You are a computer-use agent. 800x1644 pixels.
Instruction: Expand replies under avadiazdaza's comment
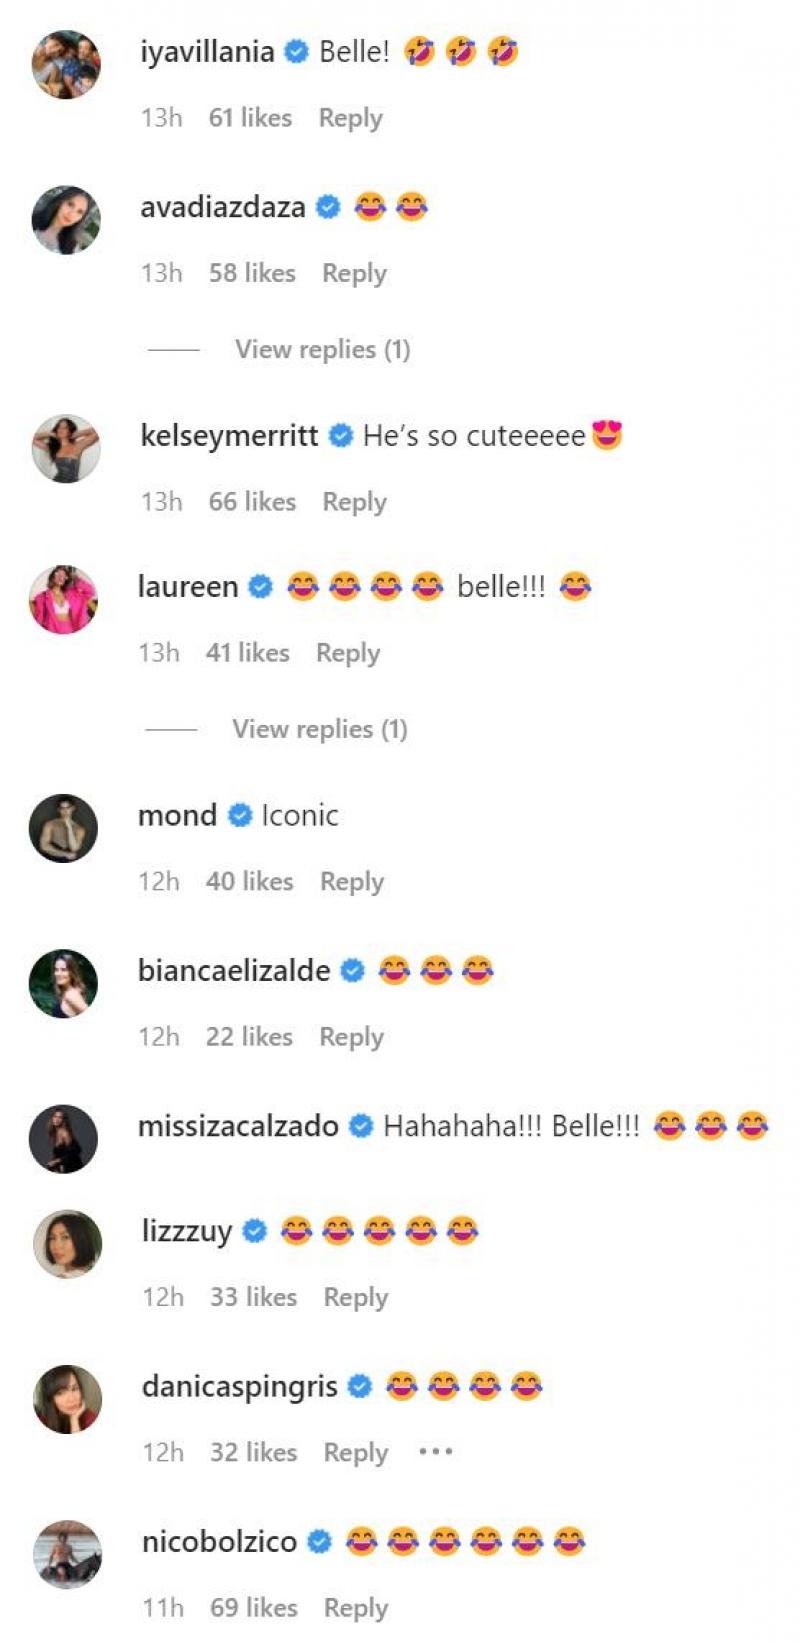point(320,349)
